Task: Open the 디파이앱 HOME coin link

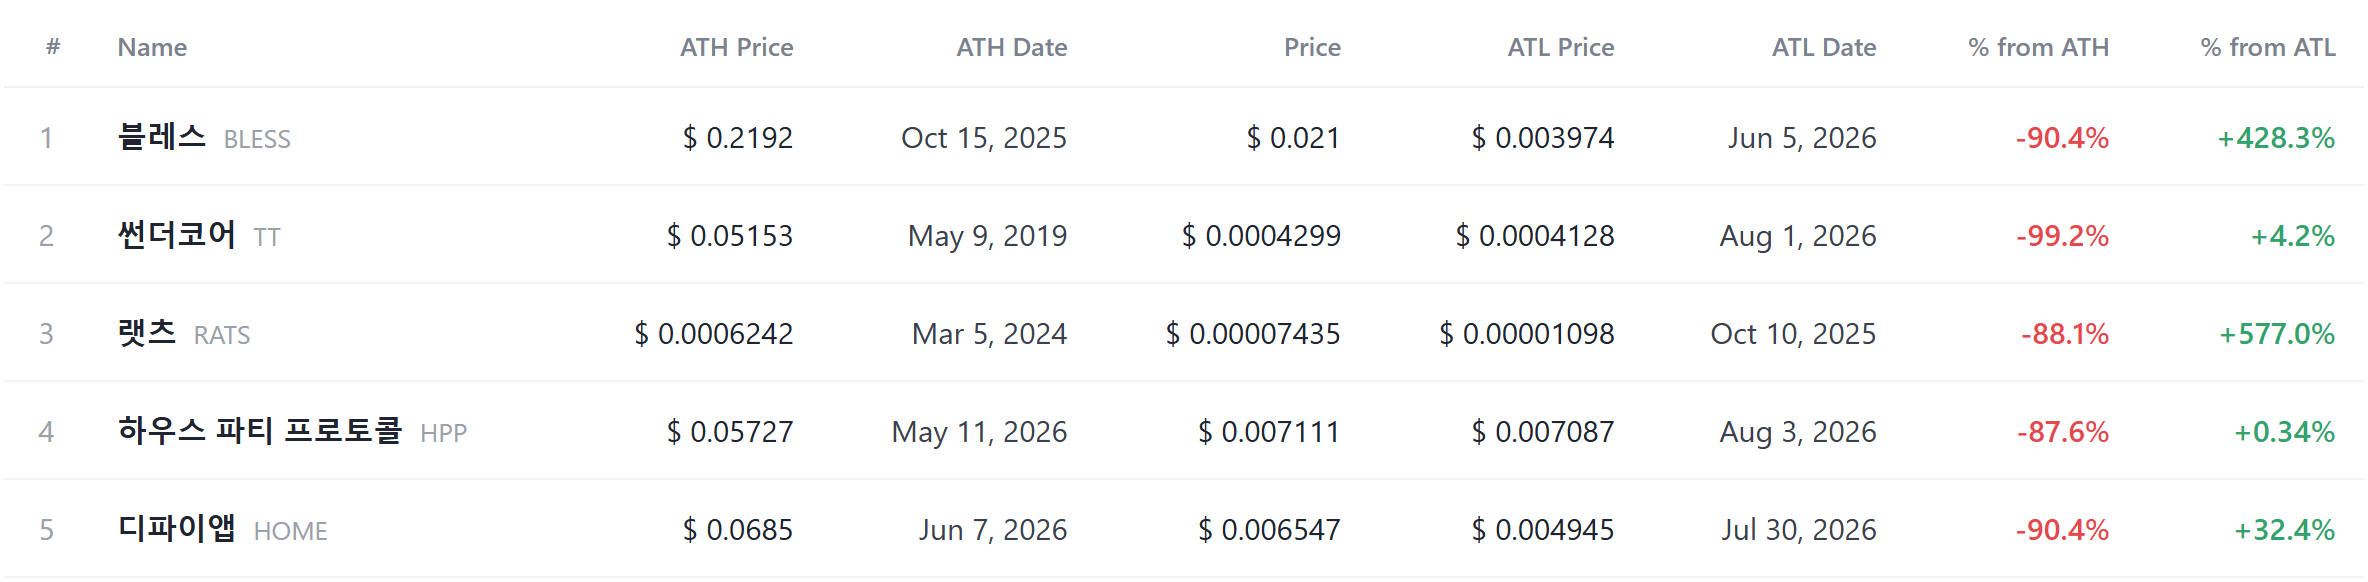Action: click(222, 529)
